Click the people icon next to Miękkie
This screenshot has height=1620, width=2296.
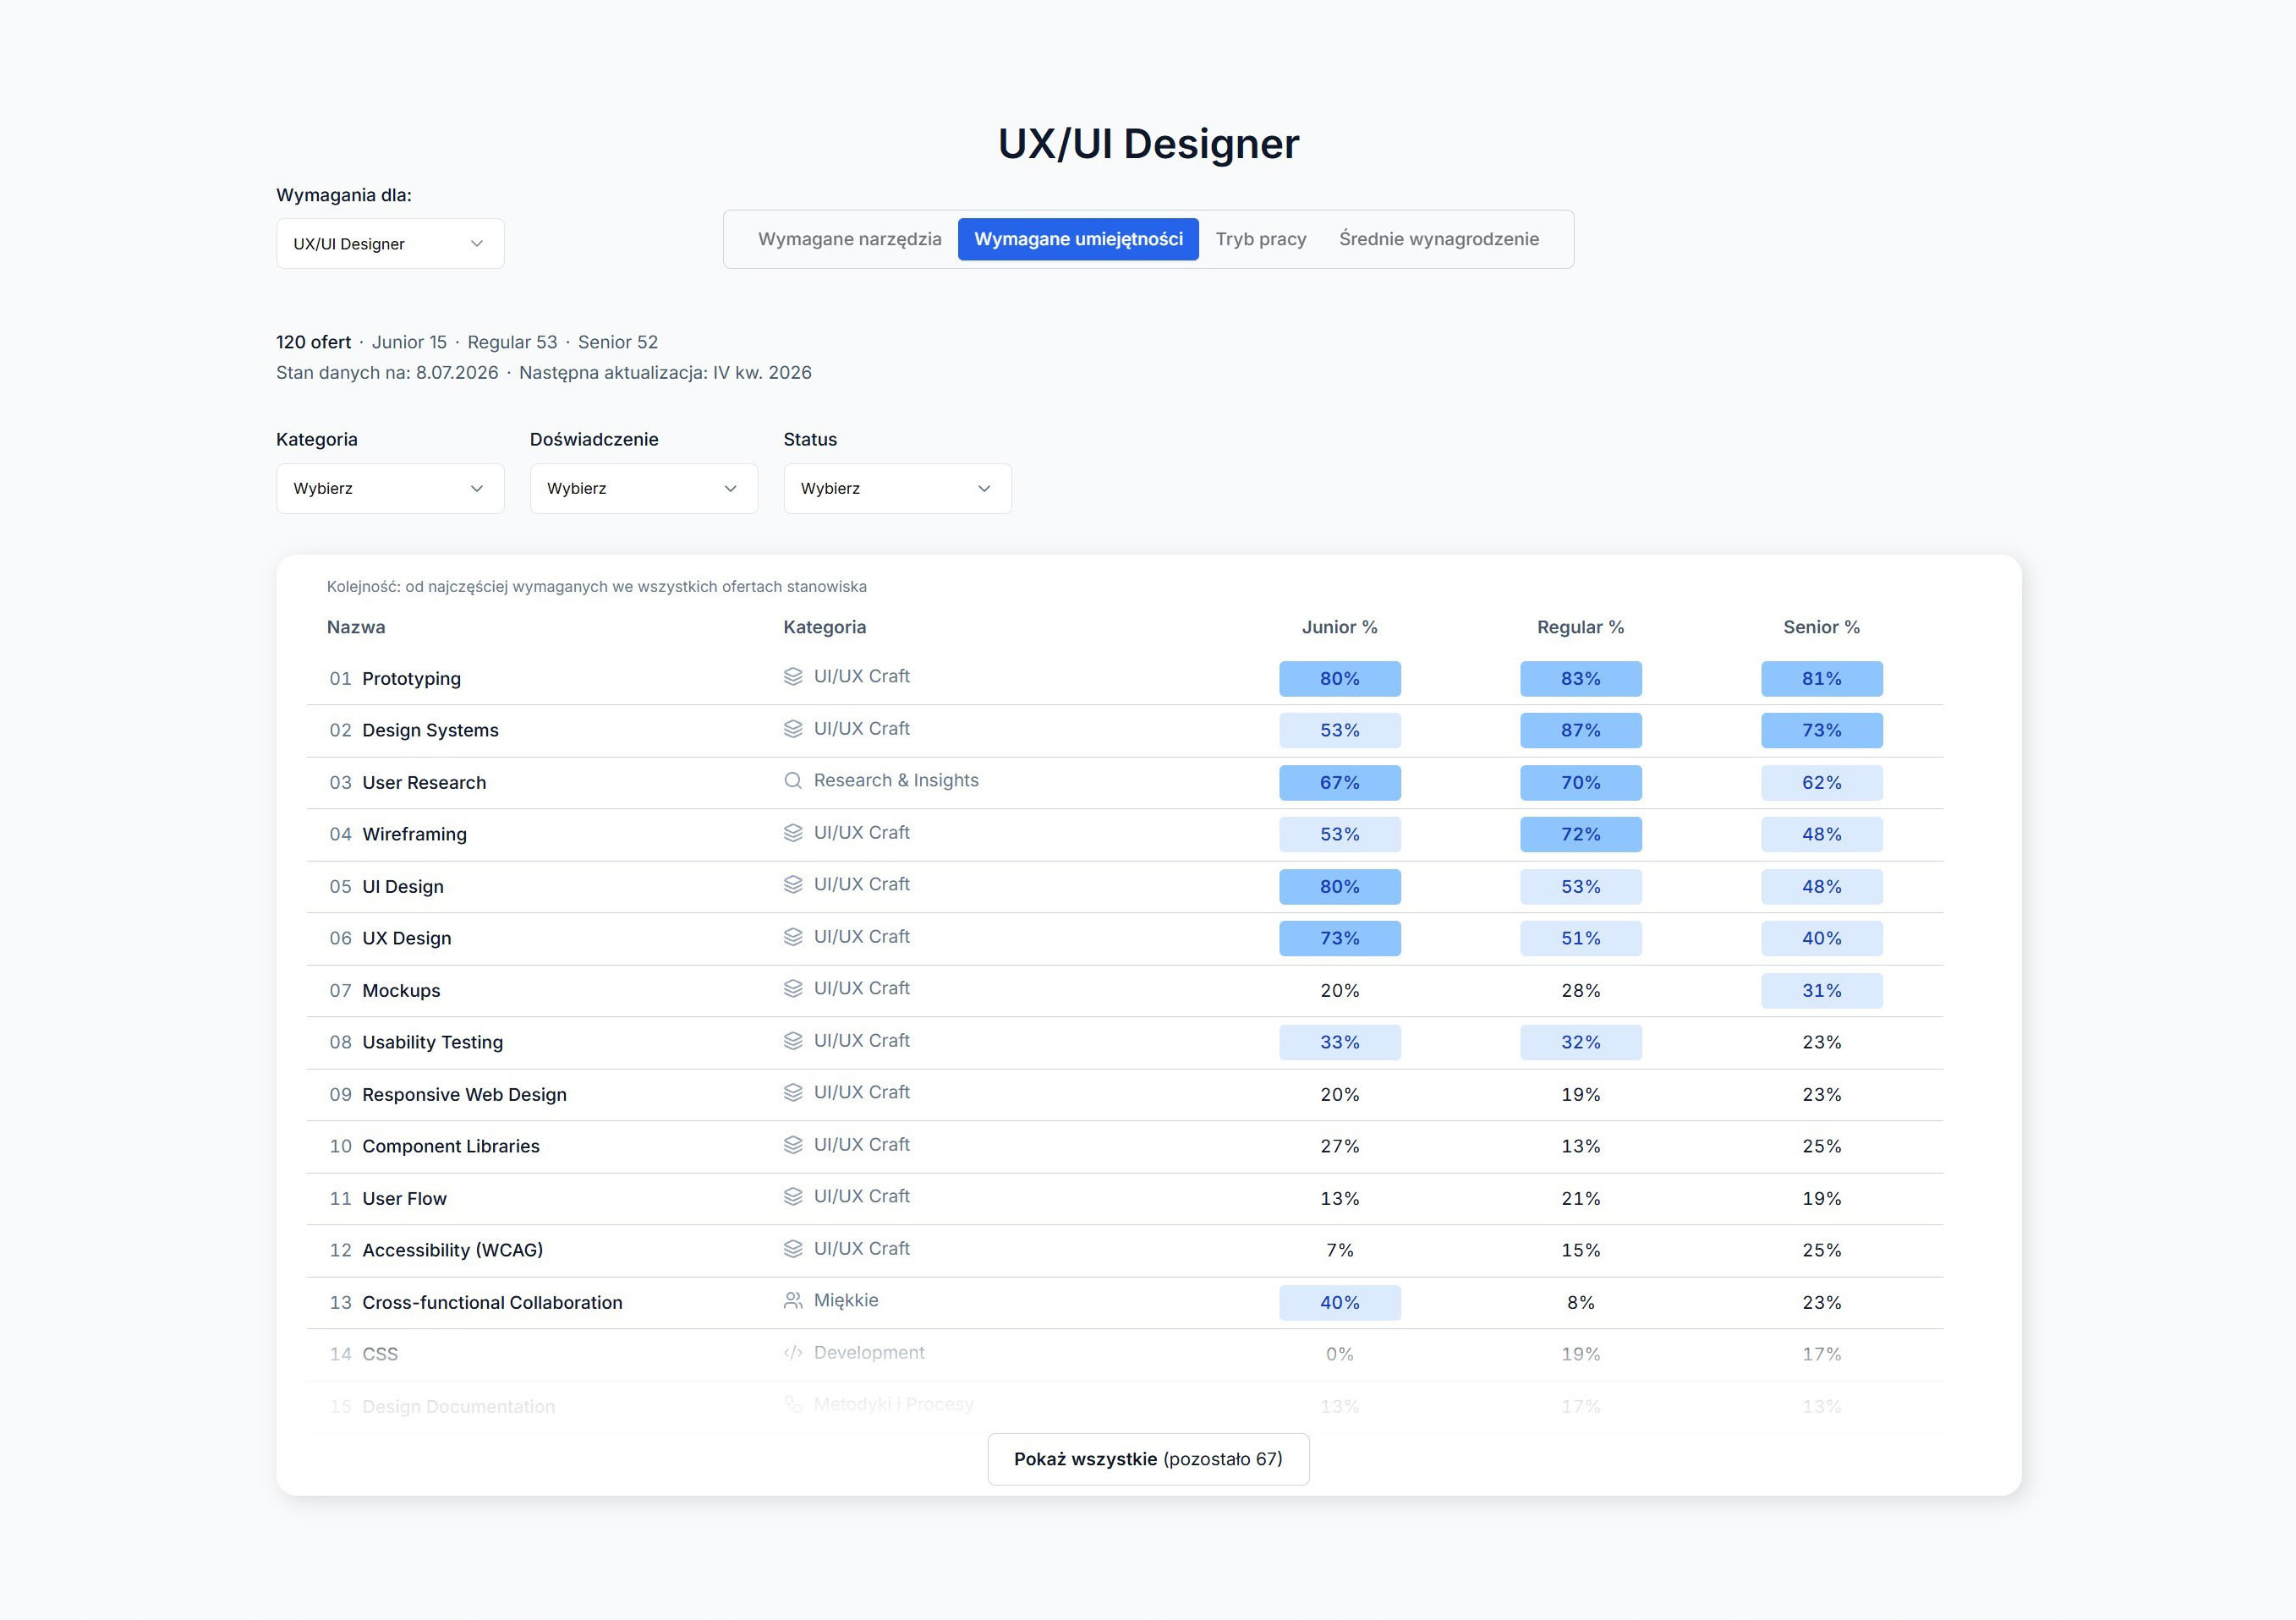[793, 1300]
